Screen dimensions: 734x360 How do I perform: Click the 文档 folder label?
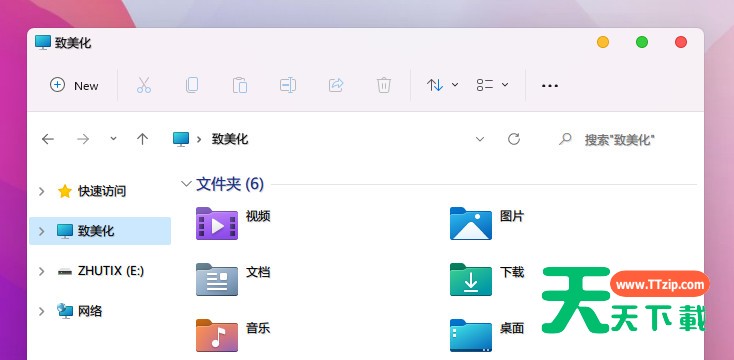[x=258, y=272]
